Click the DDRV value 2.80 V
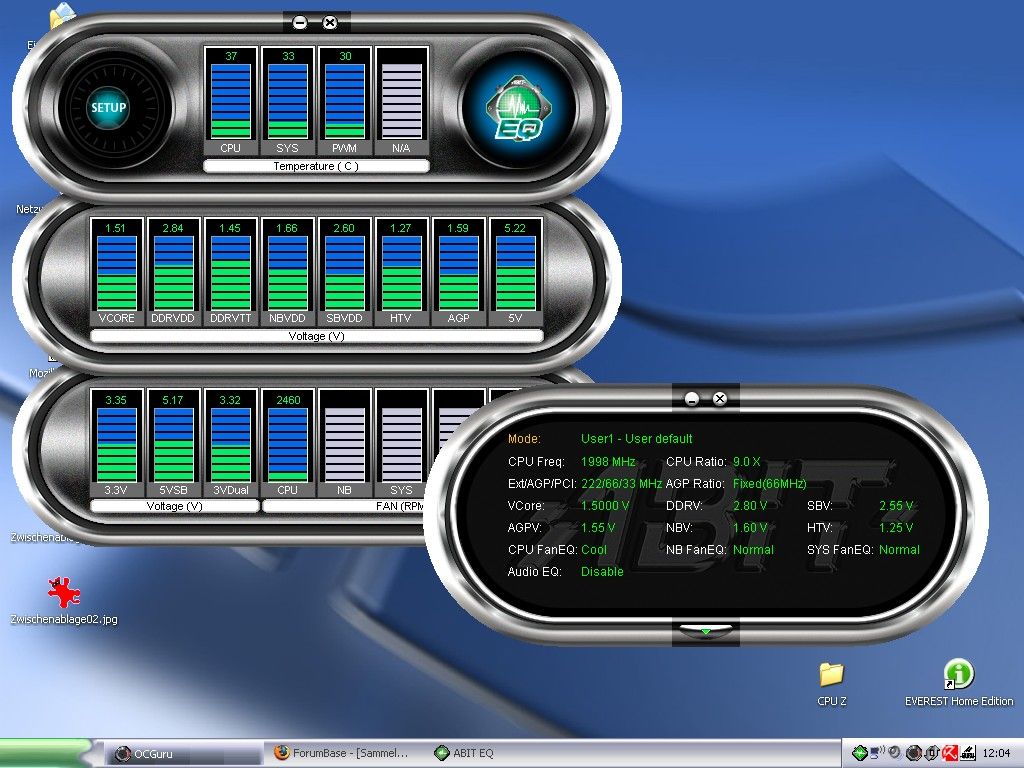1024x768 pixels. pyautogui.click(x=750, y=506)
